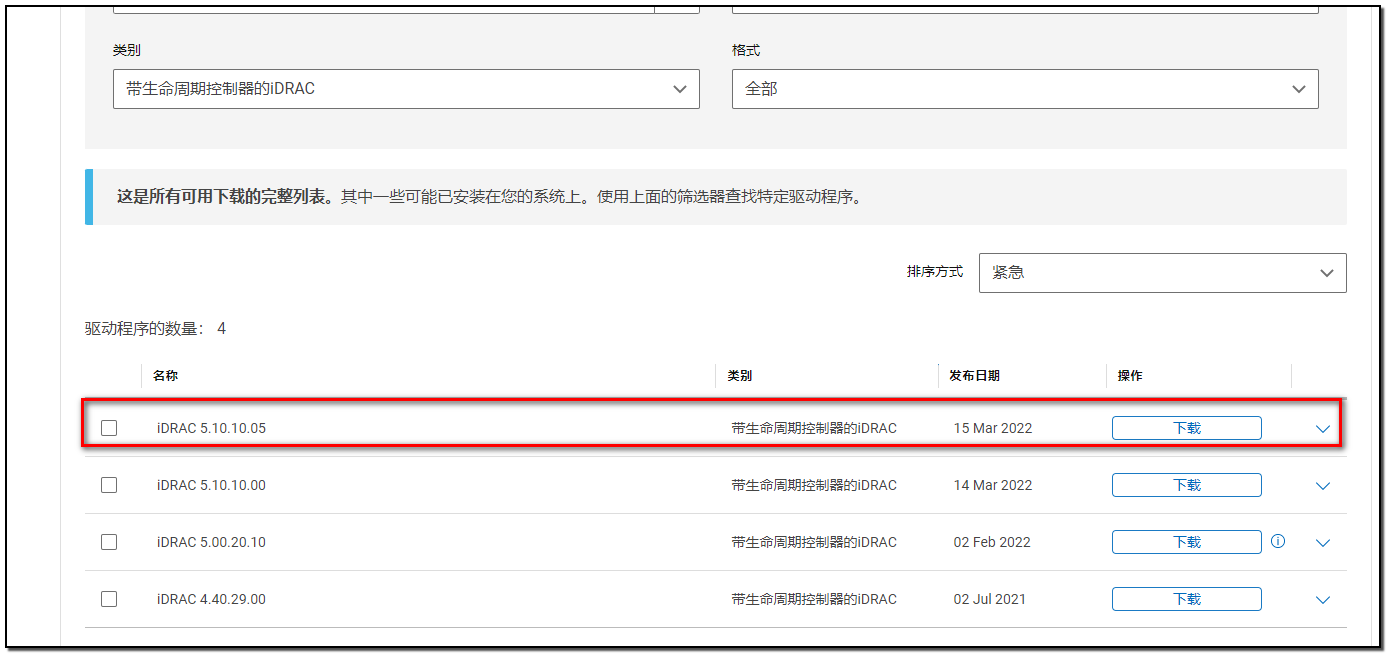This screenshot has width=1387, height=654.
Task: Check the checkbox for iDRAC 4.40.29.00
Action: (x=110, y=598)
